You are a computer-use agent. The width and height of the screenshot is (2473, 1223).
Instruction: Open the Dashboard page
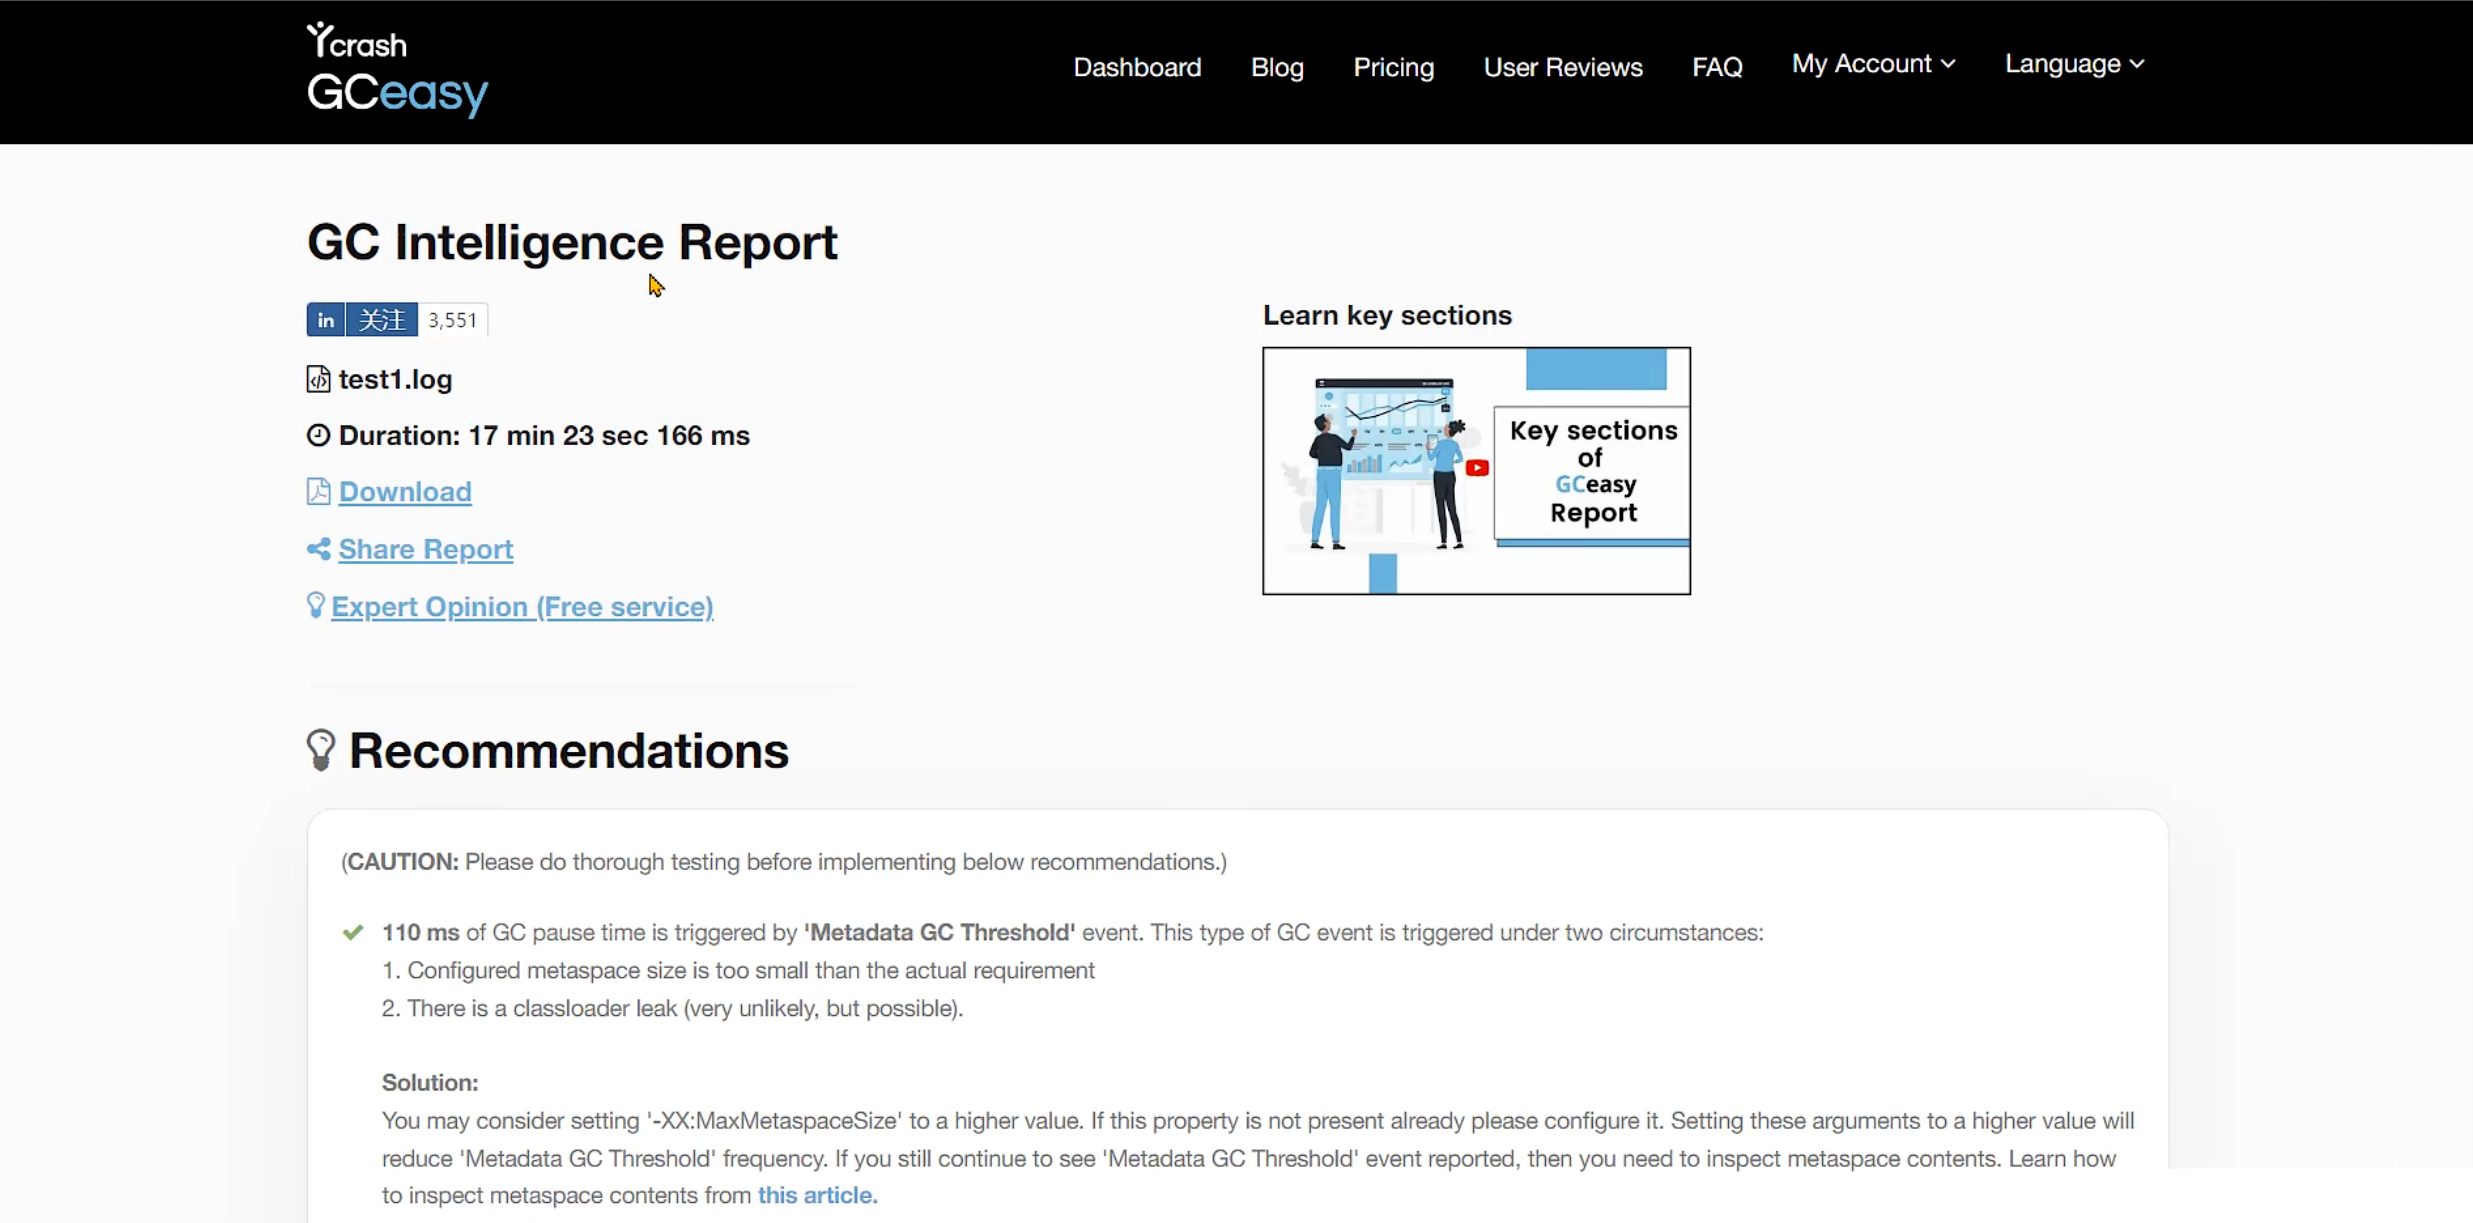coord(1137,67)
